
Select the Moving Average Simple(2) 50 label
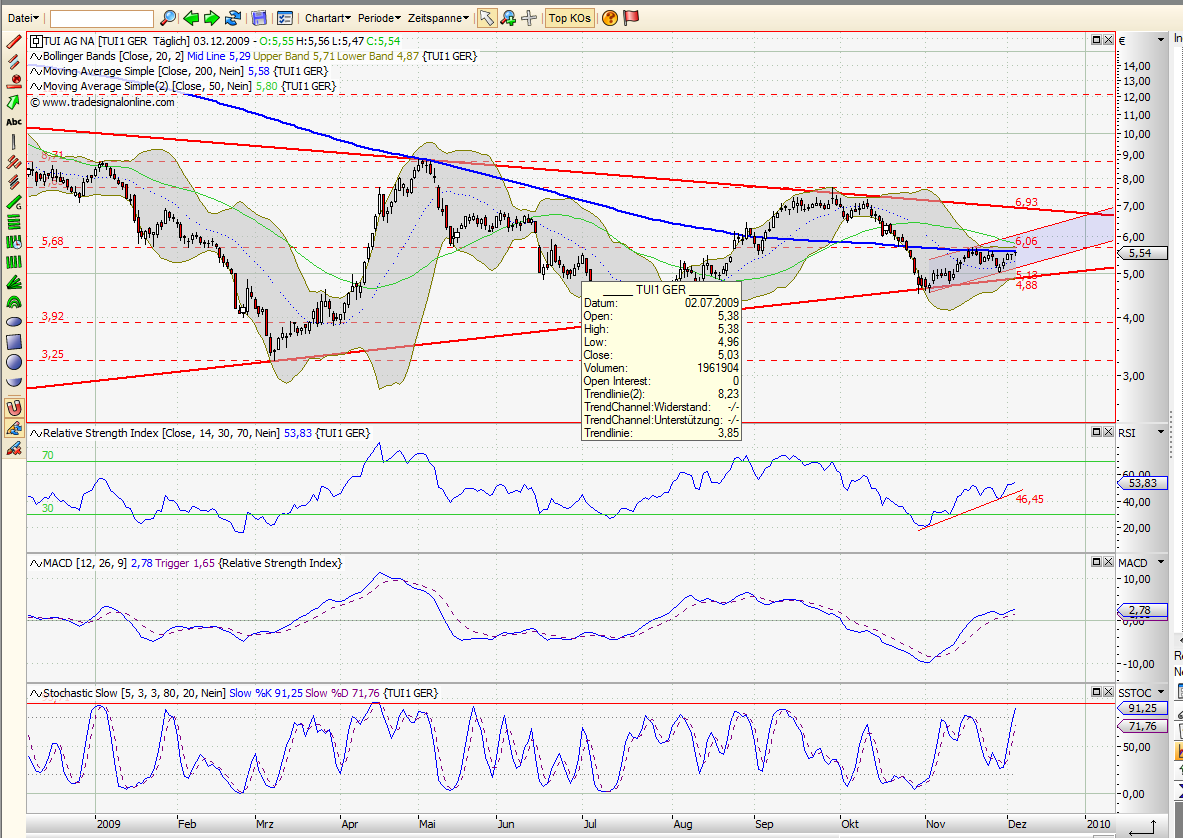click(183, 86)
